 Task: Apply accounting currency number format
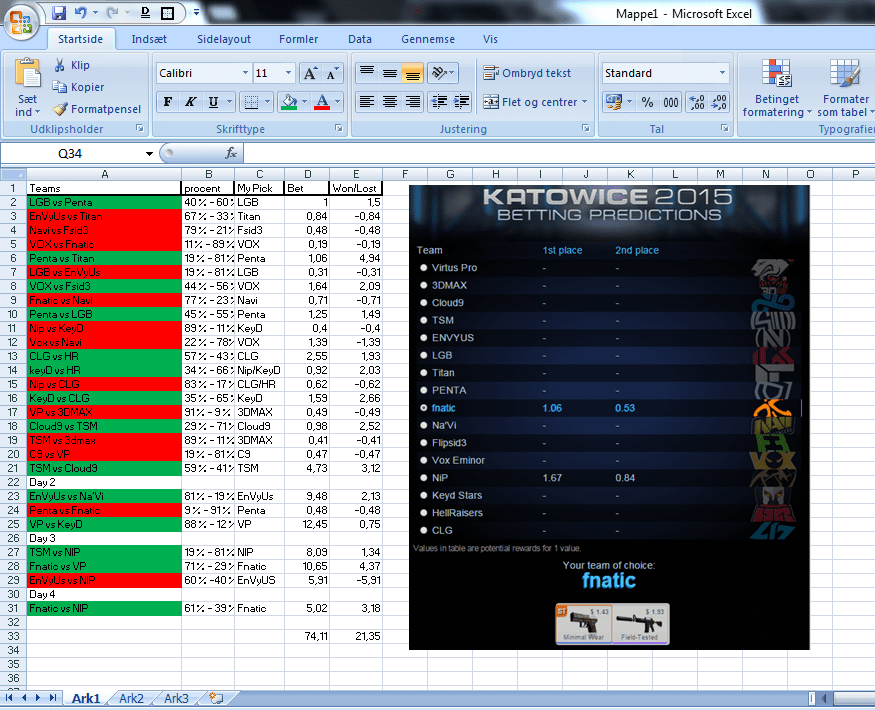pyautogui.click(x=614, y=102)
